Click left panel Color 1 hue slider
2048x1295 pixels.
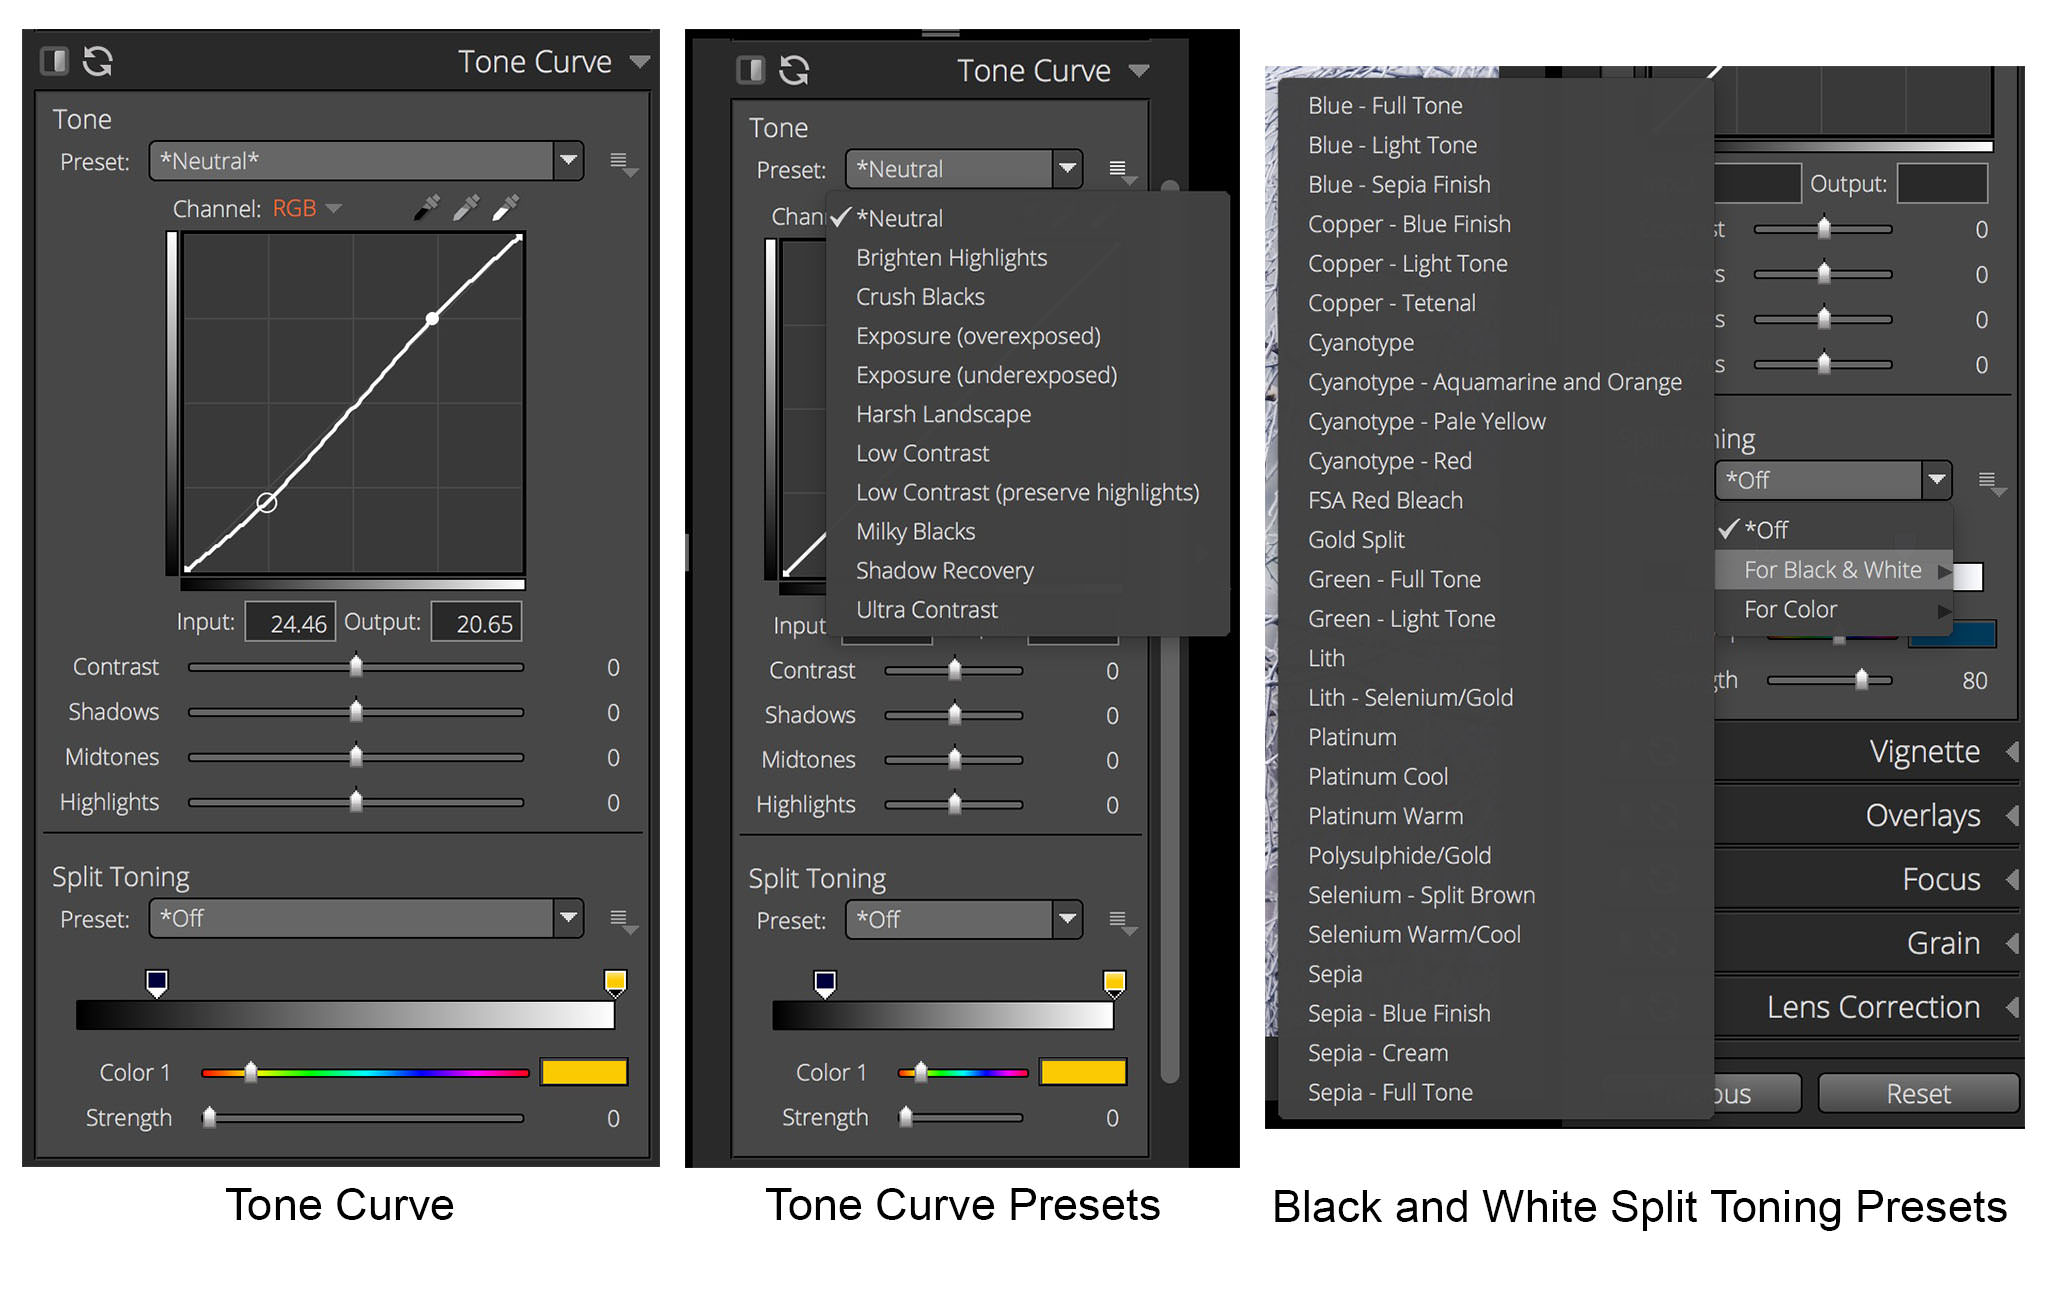[365, 1073]
